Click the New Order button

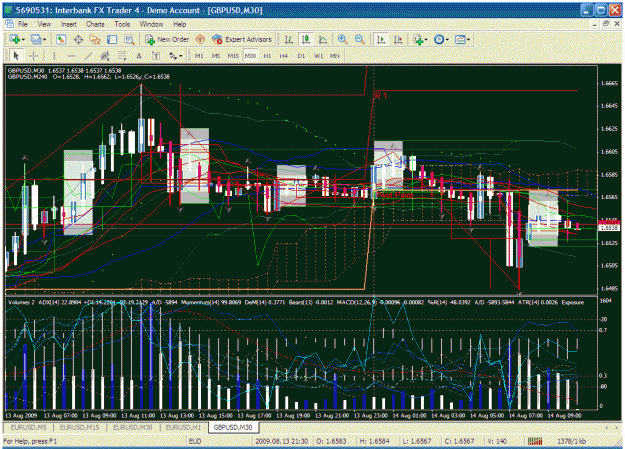[x=167, y=39]
